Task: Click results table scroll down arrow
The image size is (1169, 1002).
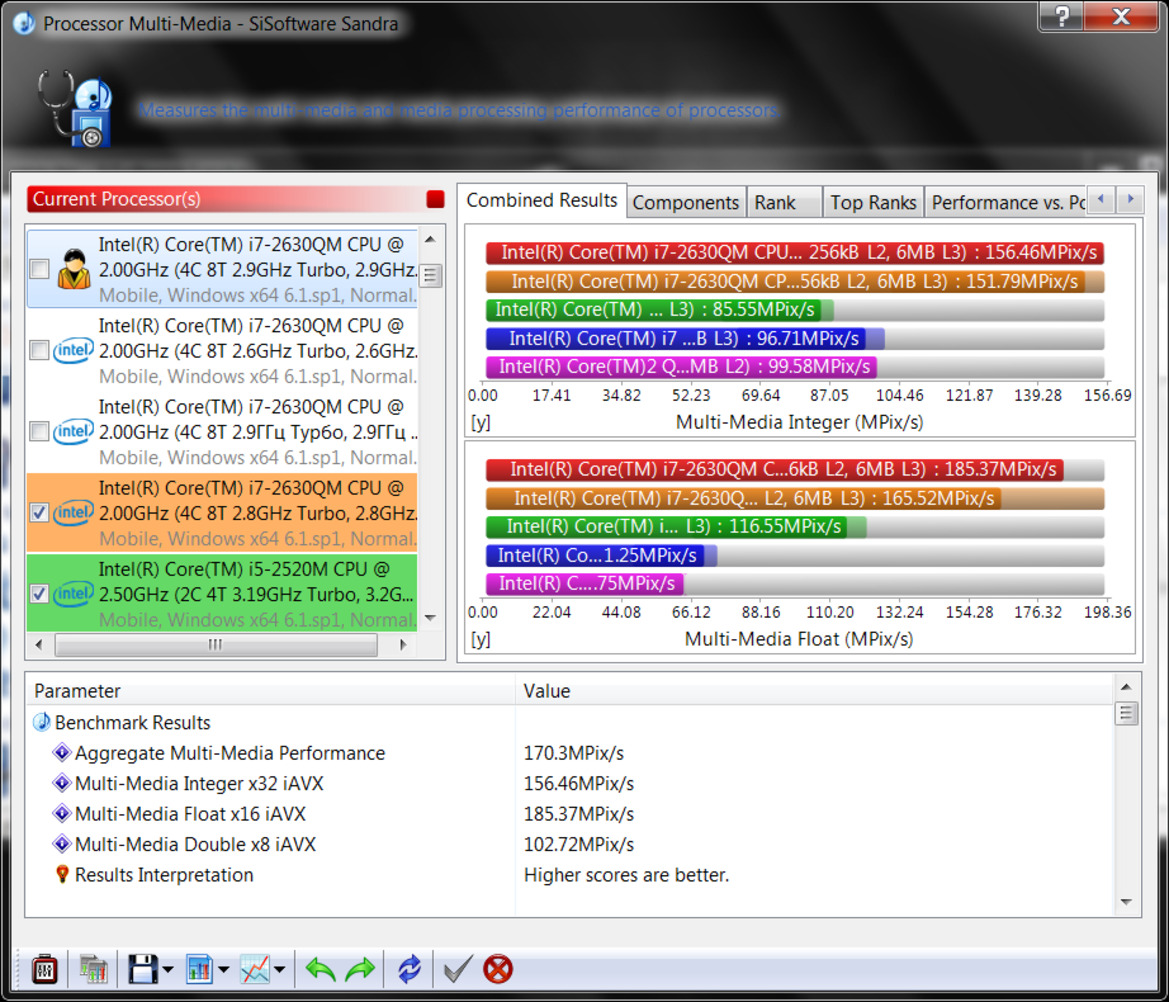Action: [1126, 902]
